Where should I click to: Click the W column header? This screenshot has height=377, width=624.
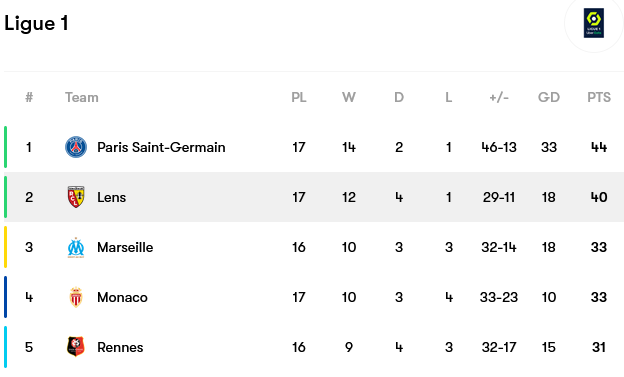pyautogui.click(x=349, y=97)
